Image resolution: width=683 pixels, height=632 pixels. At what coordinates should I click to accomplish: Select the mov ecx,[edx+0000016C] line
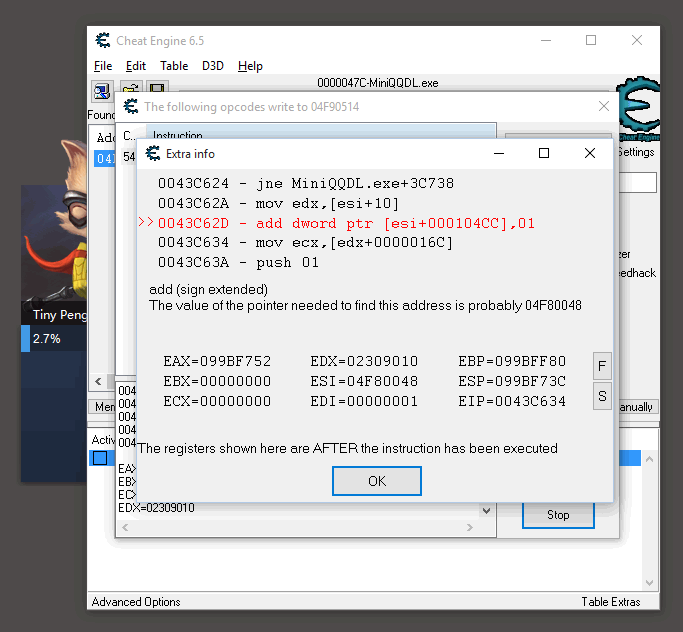pos(305,242)
